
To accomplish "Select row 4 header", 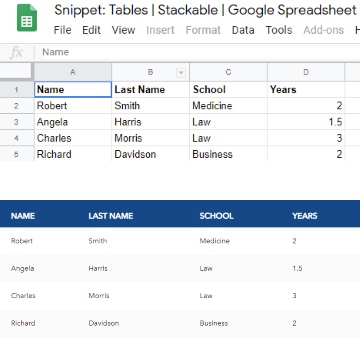I will tap(17, 138).
